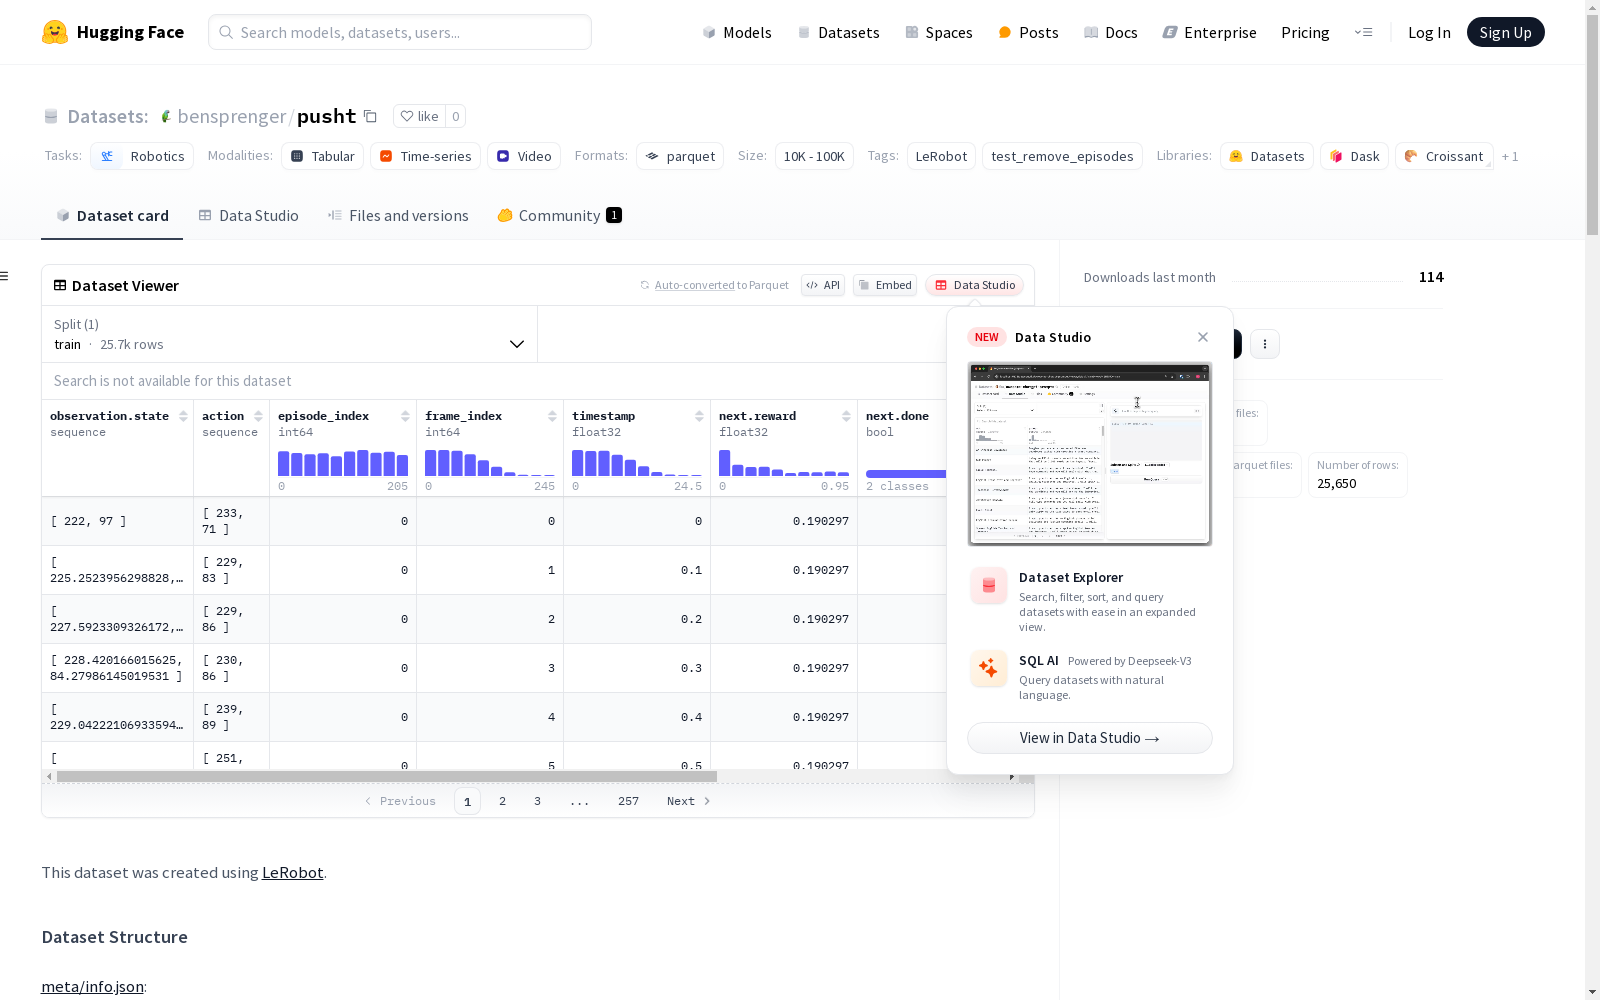Click the Hugging Face logo icon
This screenshot has width=1600, height=1000.
click(55, 32)
